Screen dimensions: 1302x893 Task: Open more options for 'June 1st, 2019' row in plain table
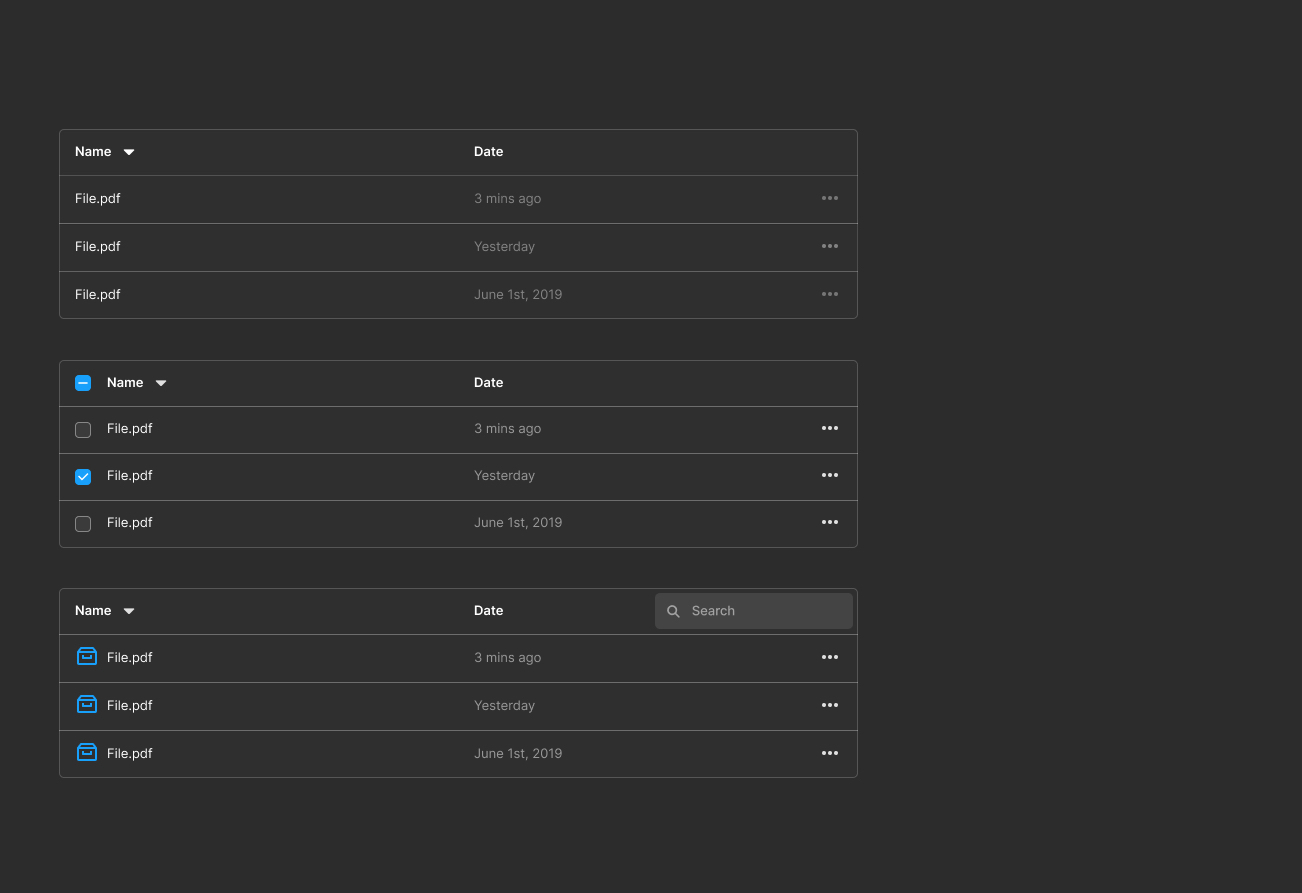point(830,294)
